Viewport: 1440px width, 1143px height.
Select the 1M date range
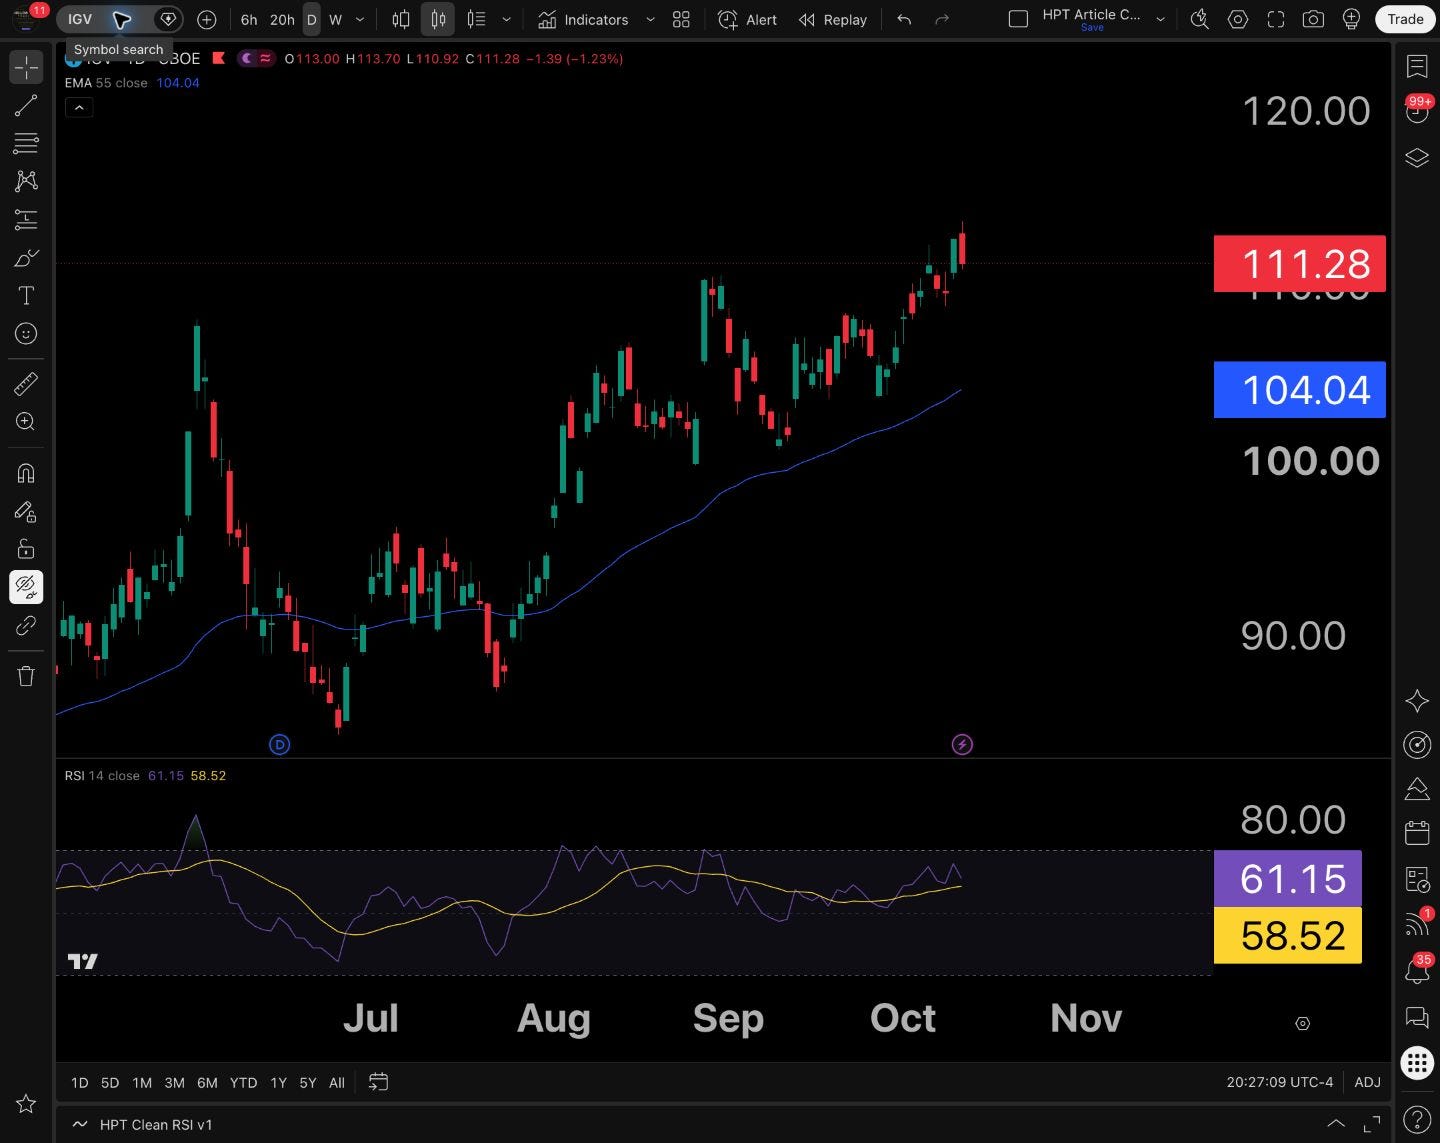pos(142,1082)
